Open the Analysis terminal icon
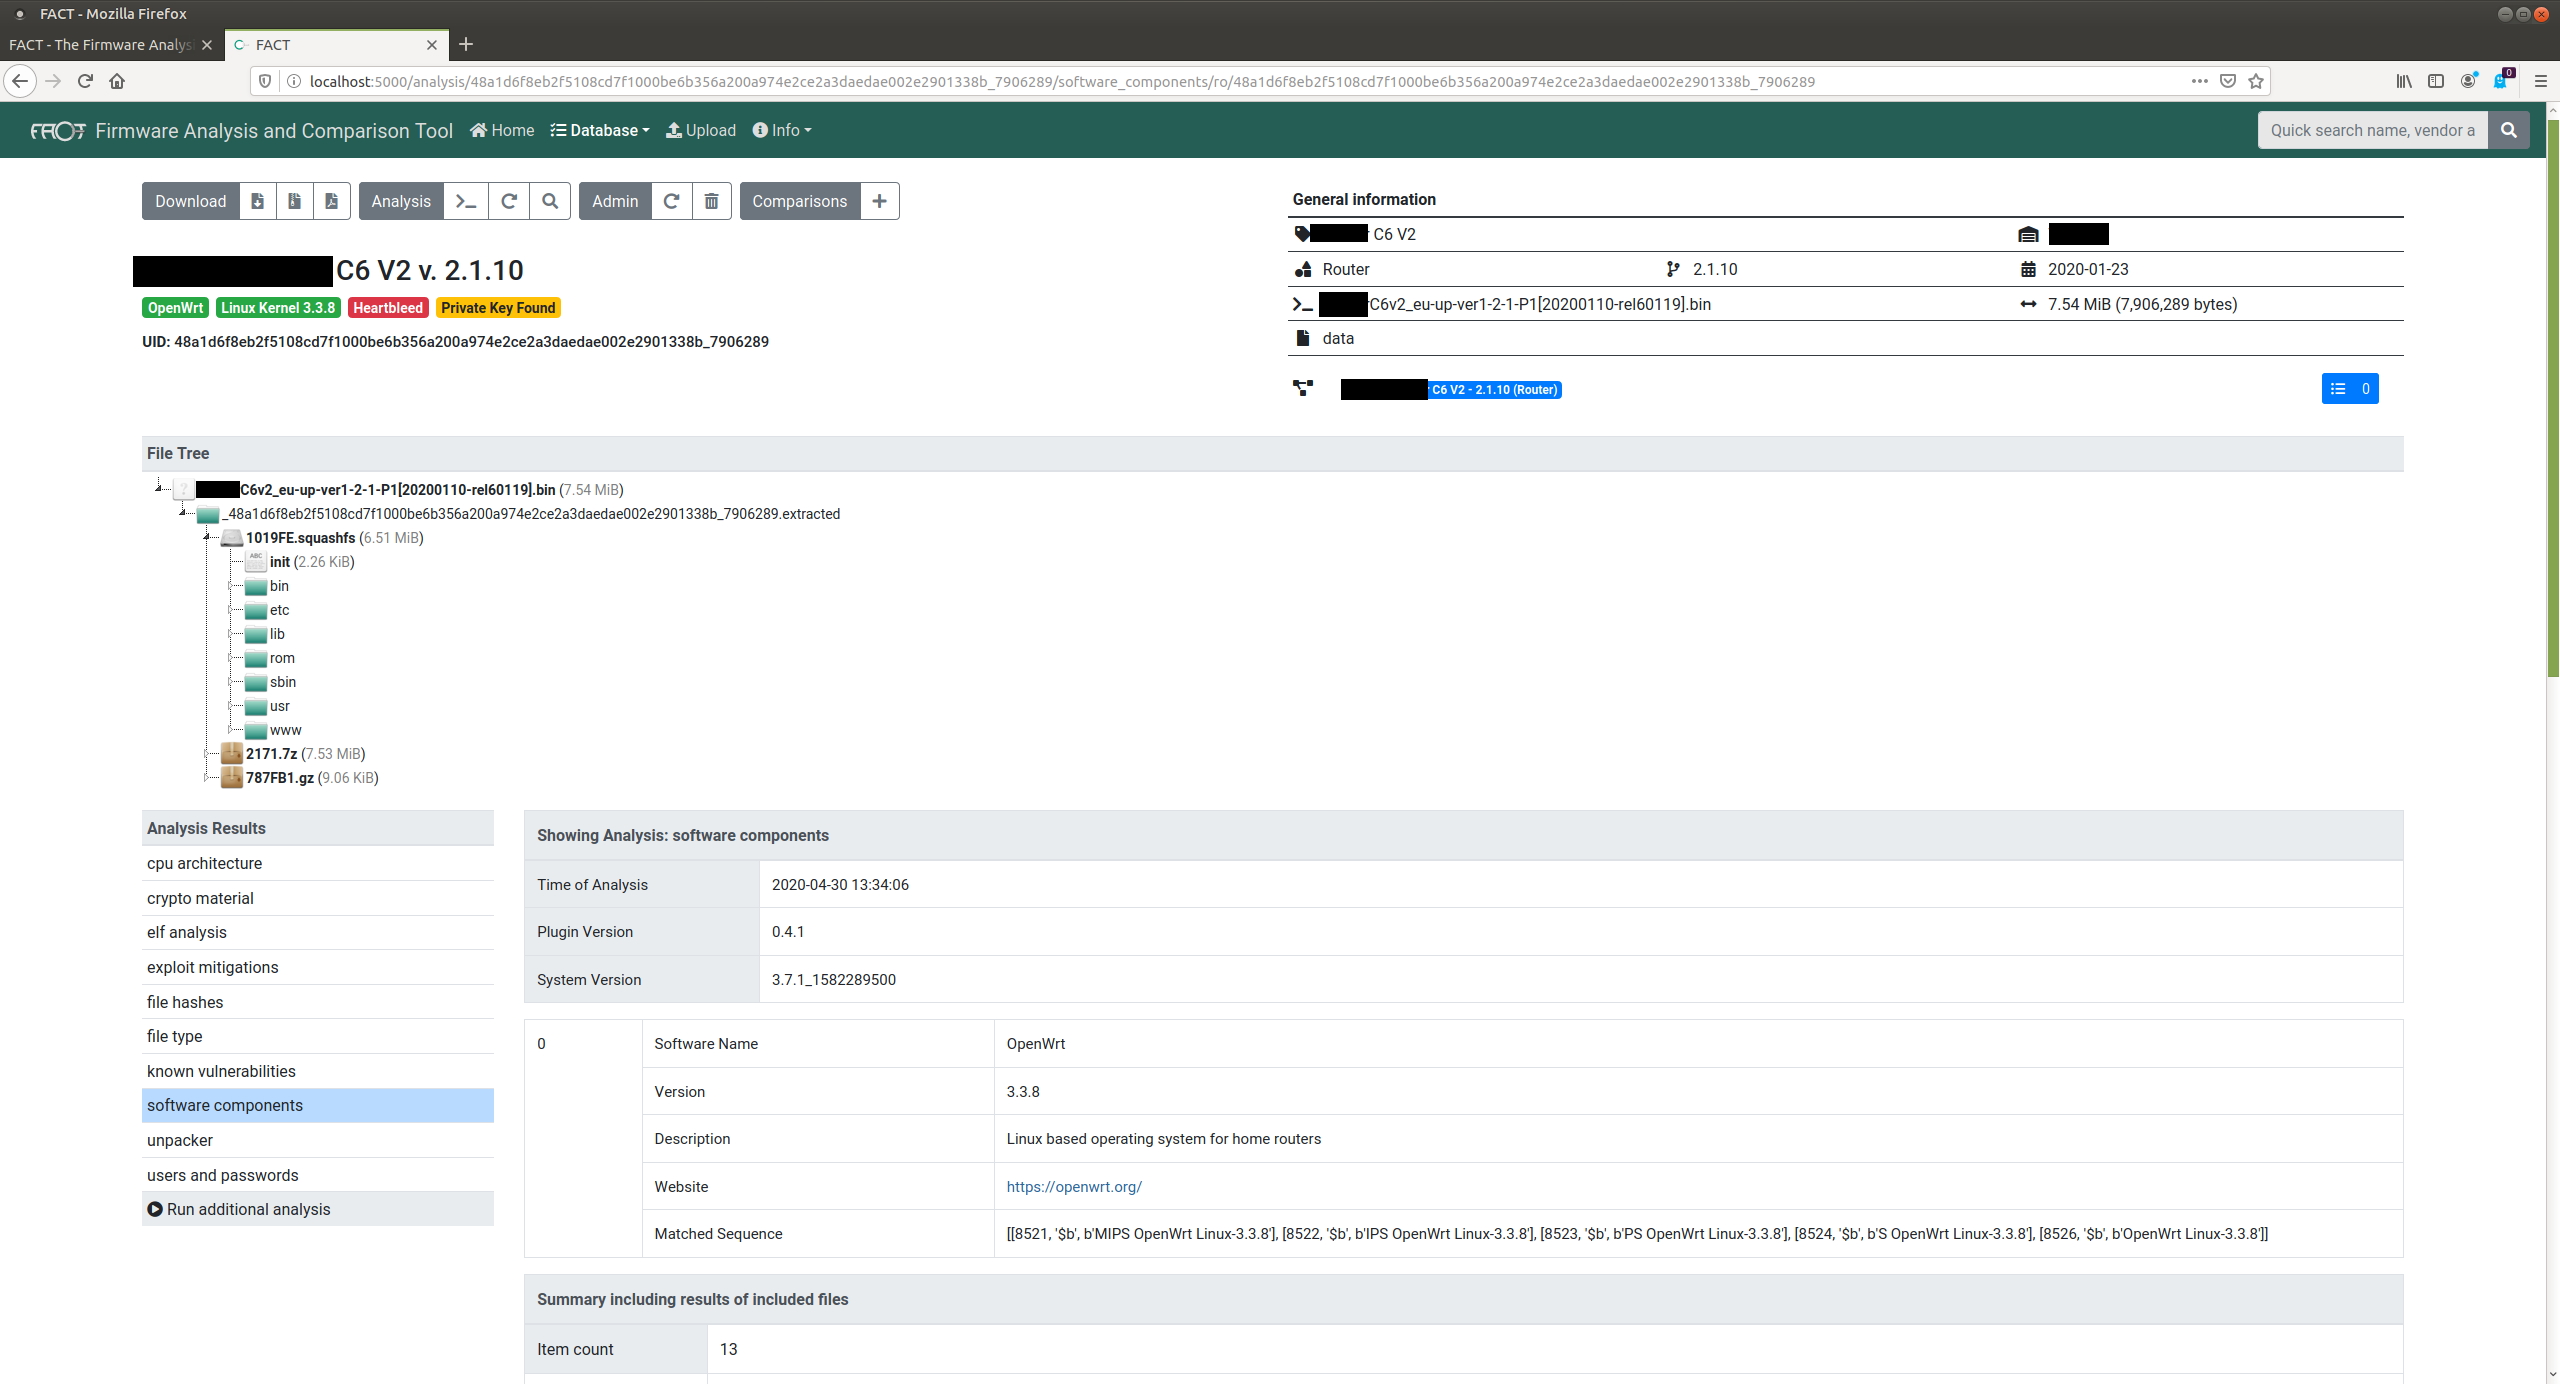Viewport: 2560px width, 1384px height. point(465,201)
